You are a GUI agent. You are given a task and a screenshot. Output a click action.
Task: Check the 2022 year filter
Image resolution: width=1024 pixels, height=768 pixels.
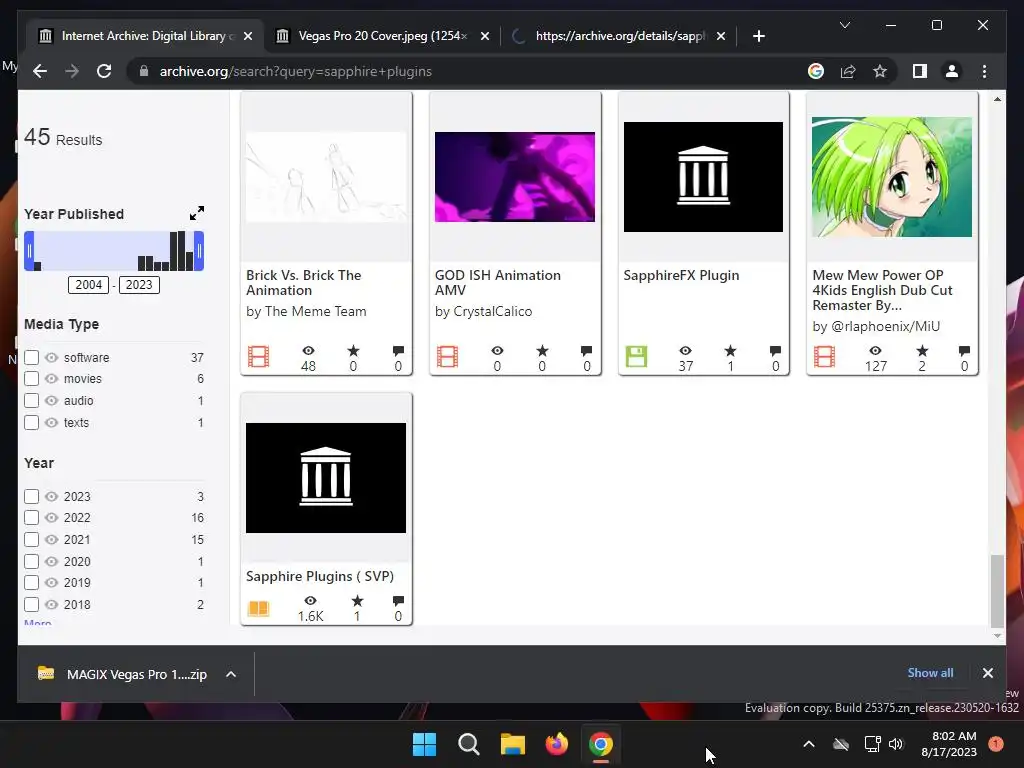(x=31, y=517)
